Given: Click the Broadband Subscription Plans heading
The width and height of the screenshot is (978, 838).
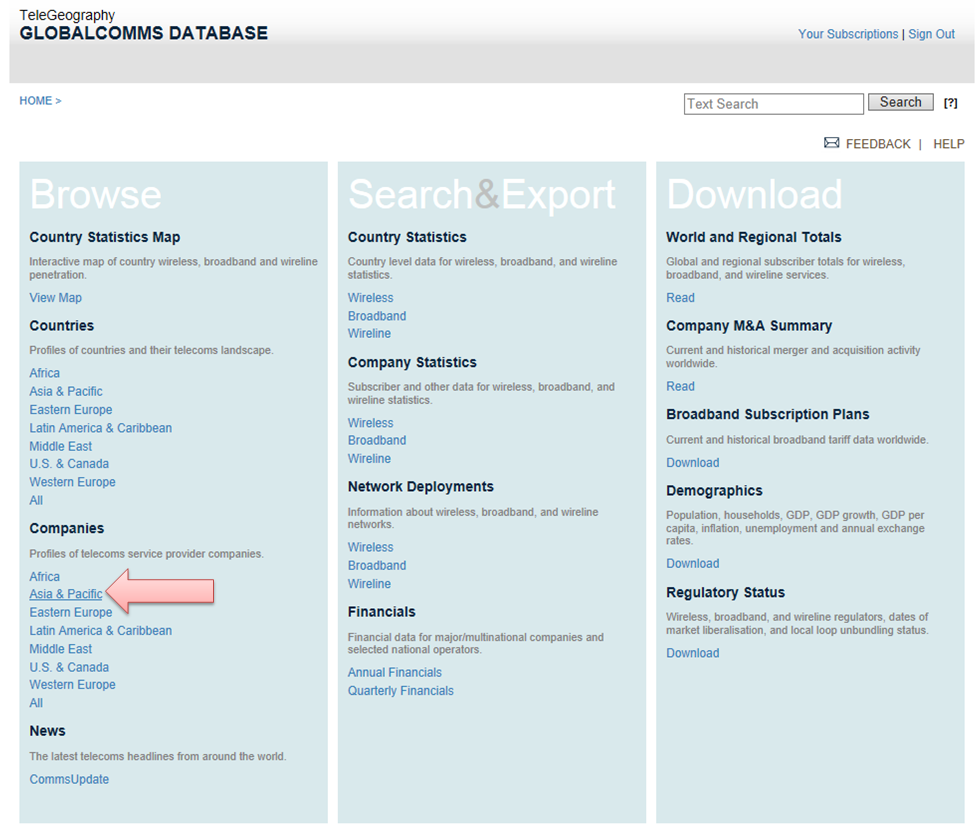Looking at the screenshot, I should pyautogui.click(x=767, y=414).
